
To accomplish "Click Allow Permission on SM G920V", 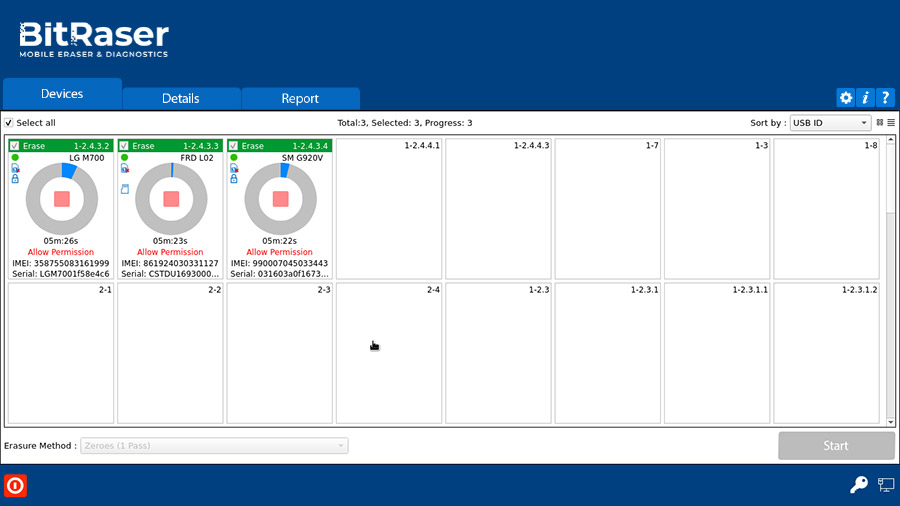I will point(280,252).
